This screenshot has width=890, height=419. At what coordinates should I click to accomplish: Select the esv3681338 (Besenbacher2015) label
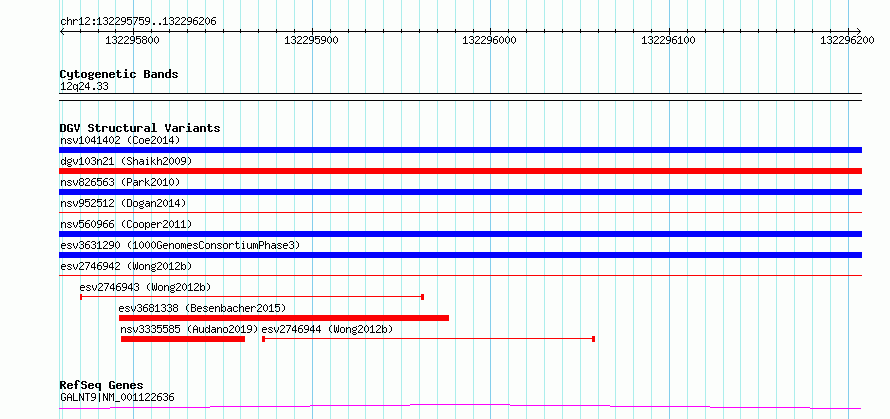pos(202,308)
